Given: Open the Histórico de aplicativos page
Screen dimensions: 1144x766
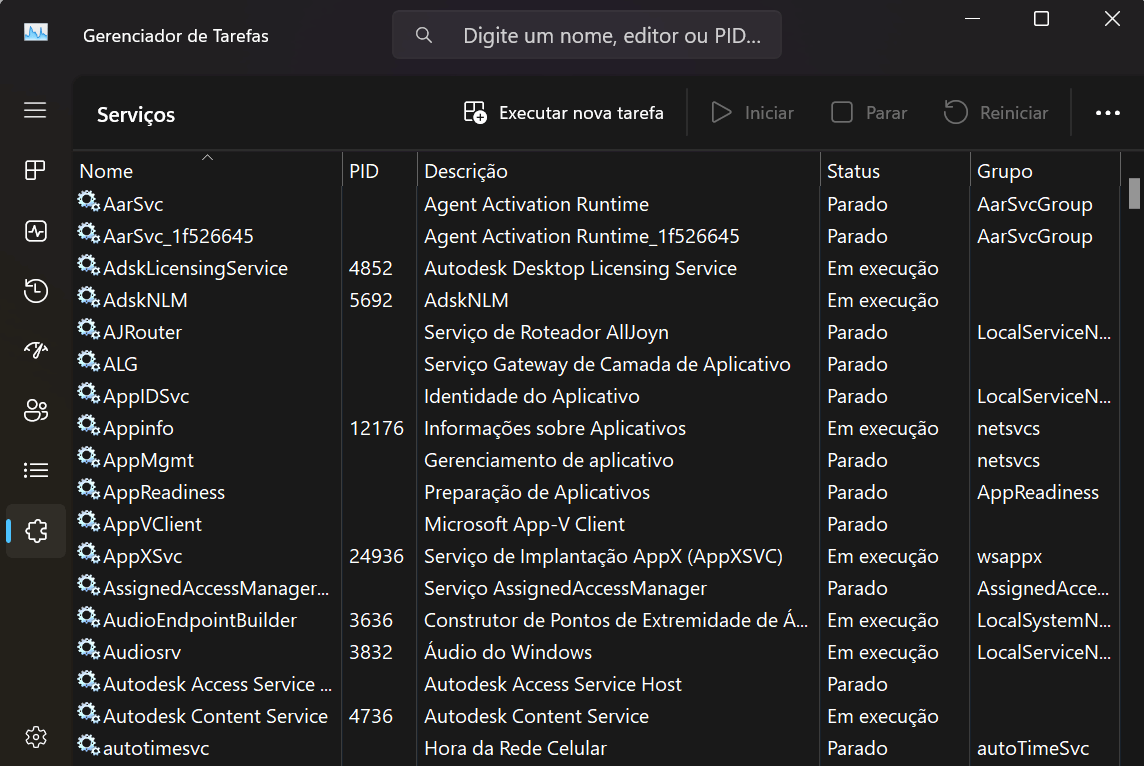Looking at the screenshot, I should (35, 291).
